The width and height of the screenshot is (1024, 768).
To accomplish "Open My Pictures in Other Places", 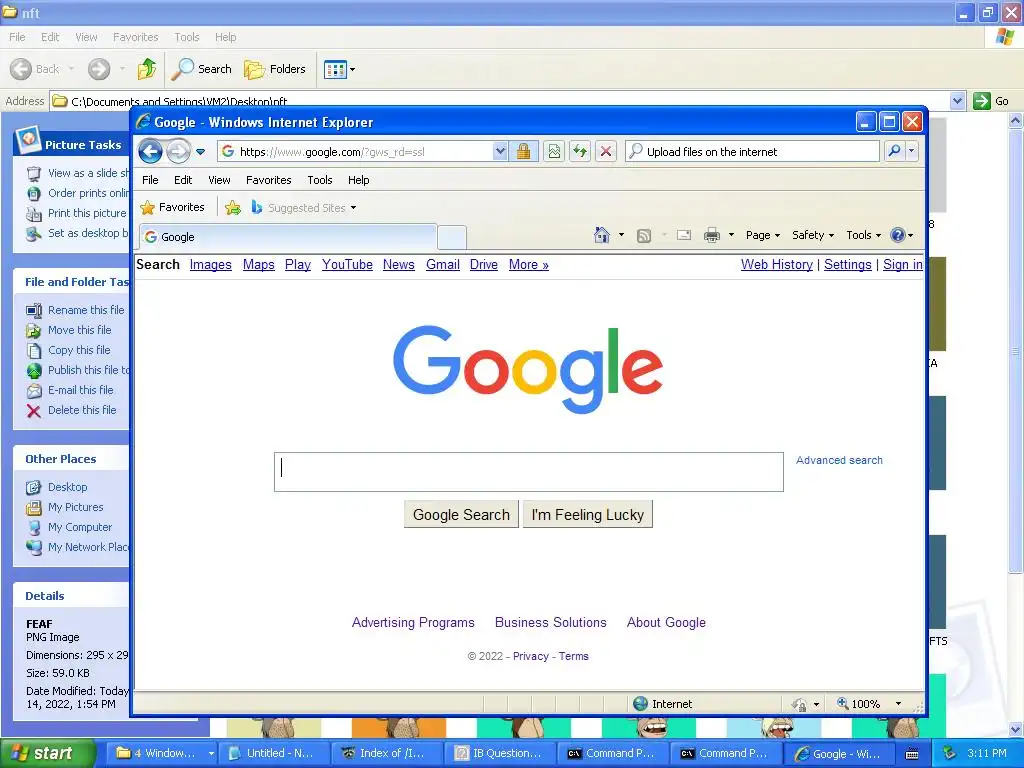I will 75,507.
